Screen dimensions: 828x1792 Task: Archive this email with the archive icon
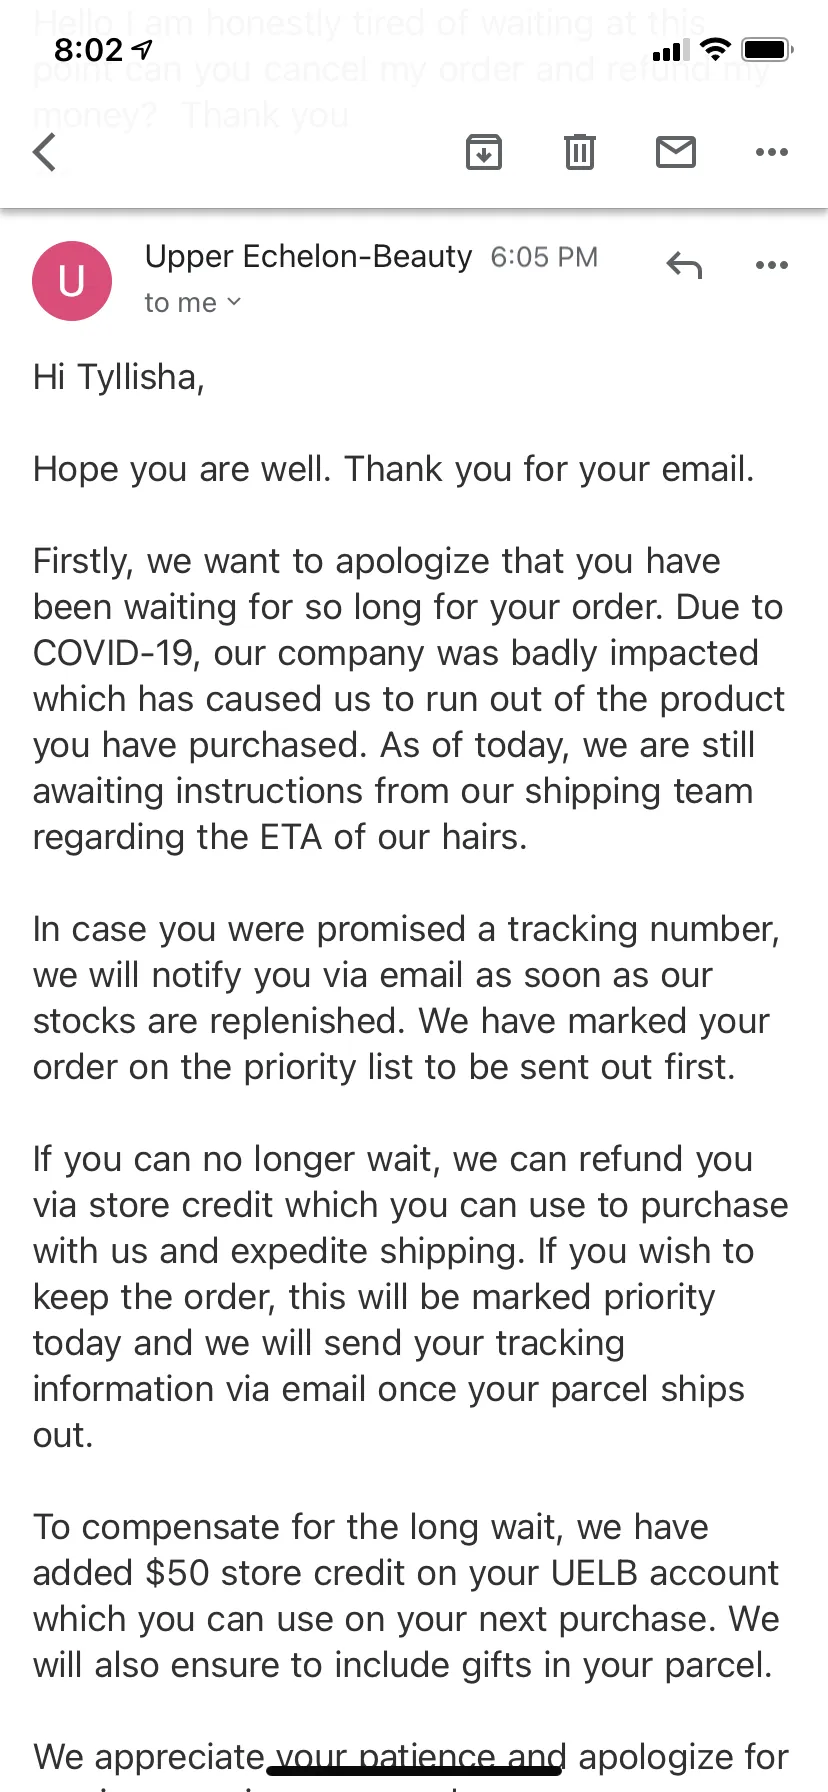click(x=484, y=152)
